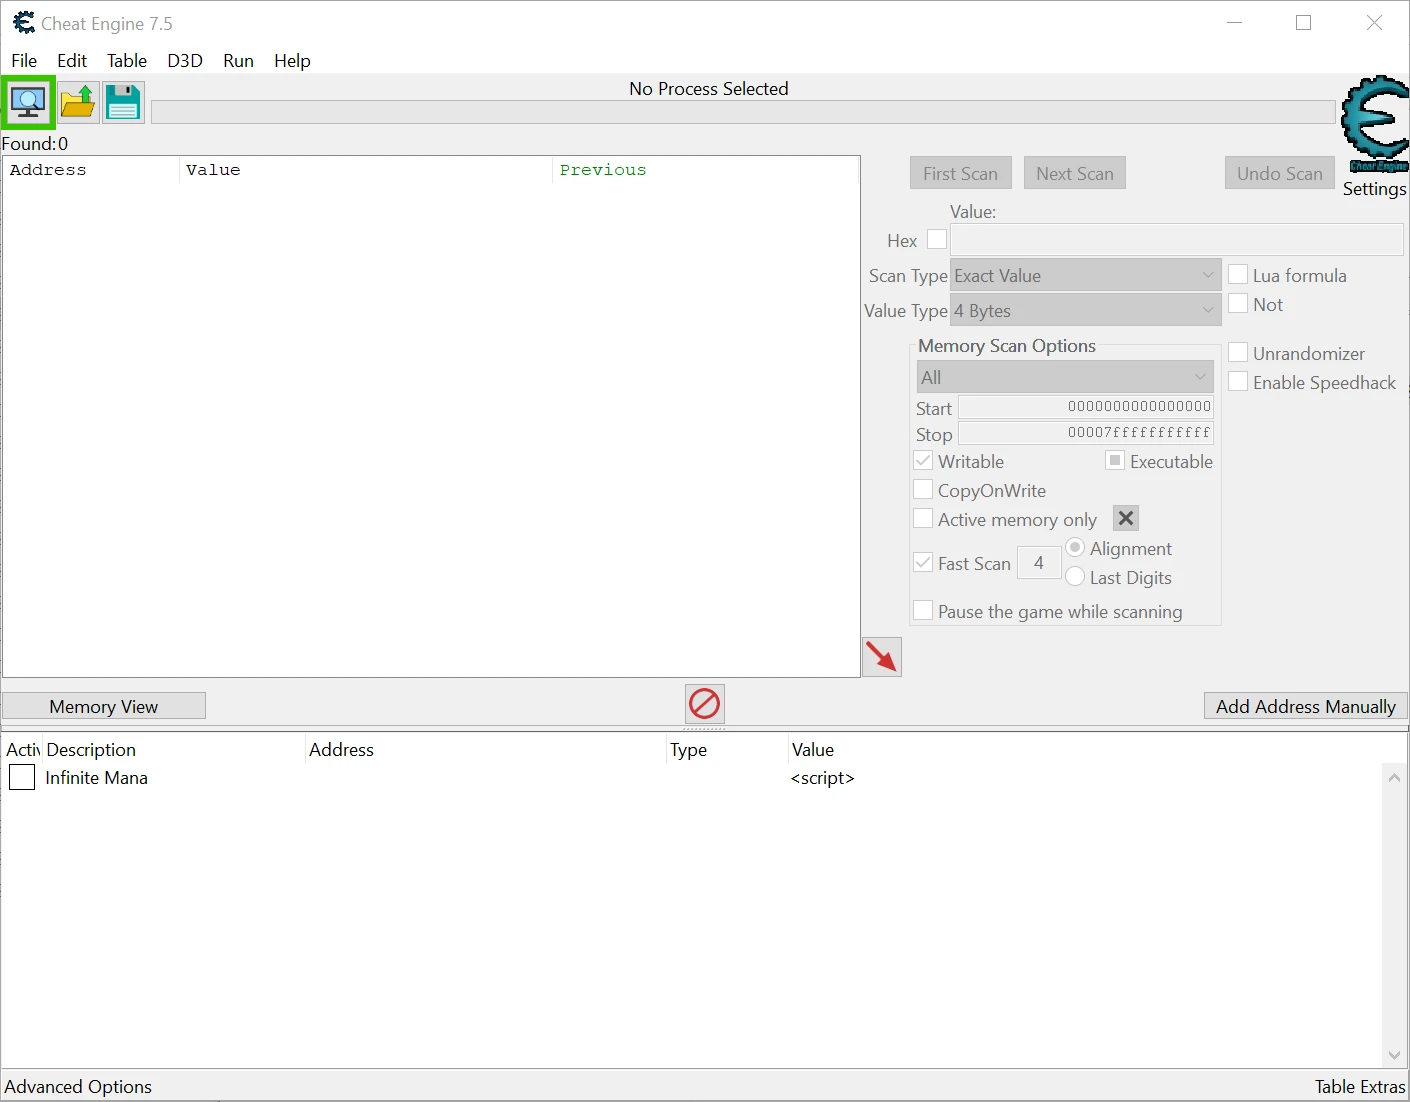The image size is (1410, 1102).
Task: Click Add Address Manually
Action: click(1306, 706)
